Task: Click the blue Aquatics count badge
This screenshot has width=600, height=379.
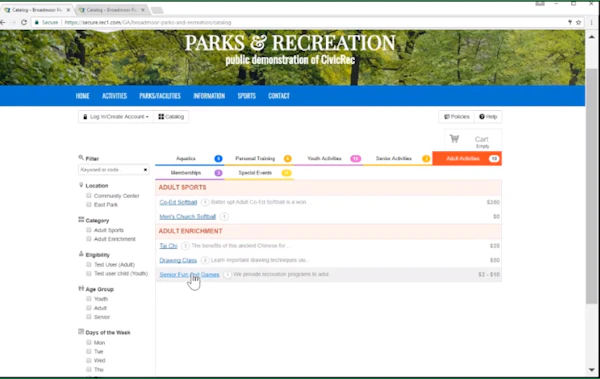Action: (x=218, y=158)
